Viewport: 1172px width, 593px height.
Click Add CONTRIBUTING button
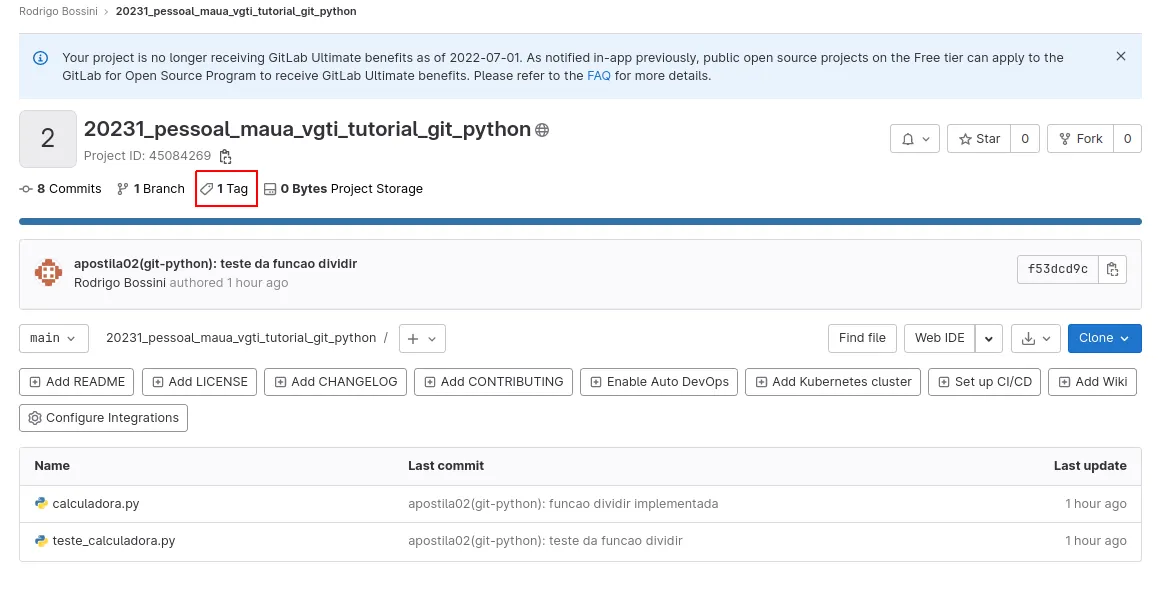tap(493, 382)
